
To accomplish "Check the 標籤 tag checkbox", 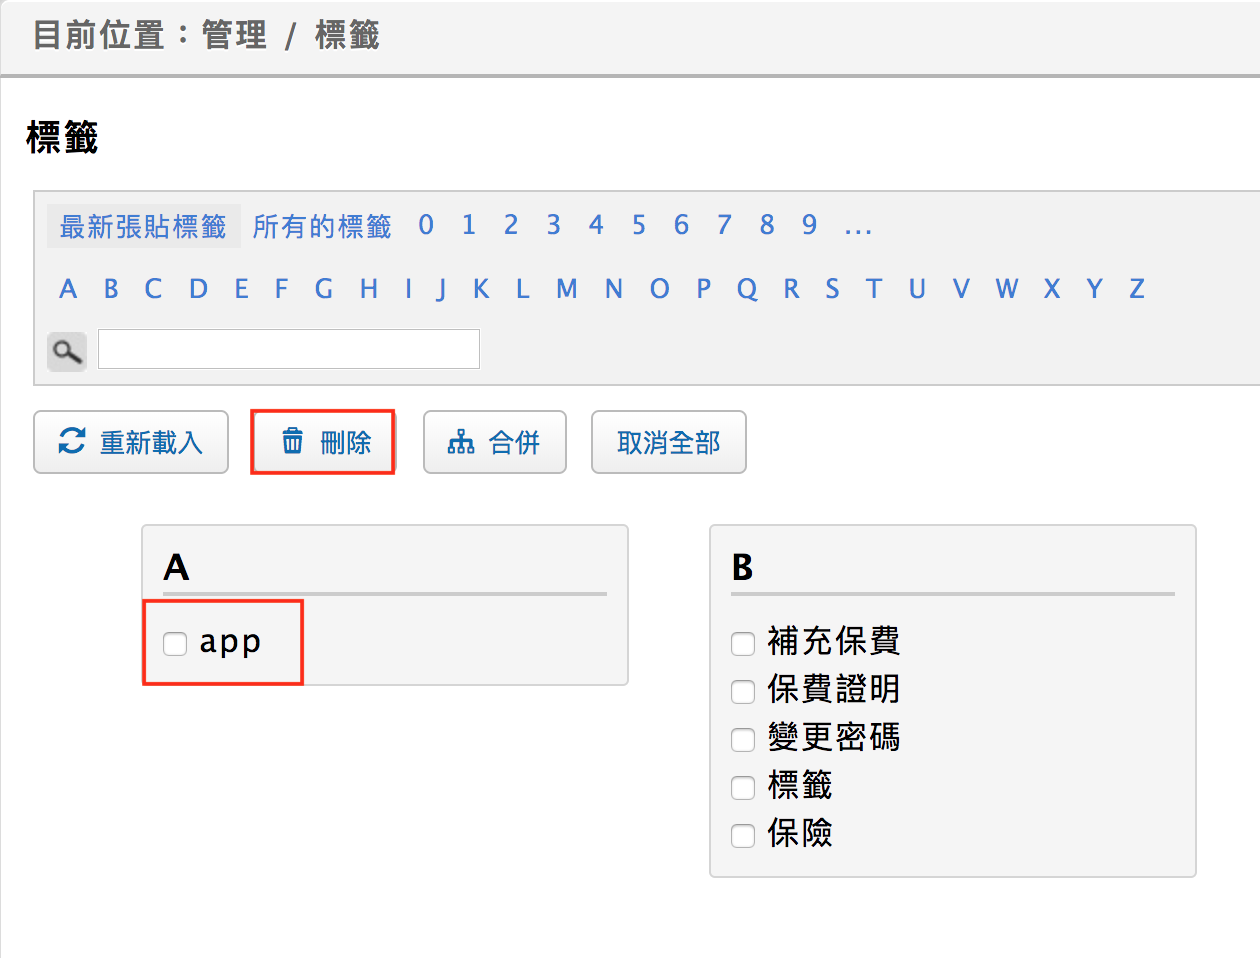I will tap(743, 788).
